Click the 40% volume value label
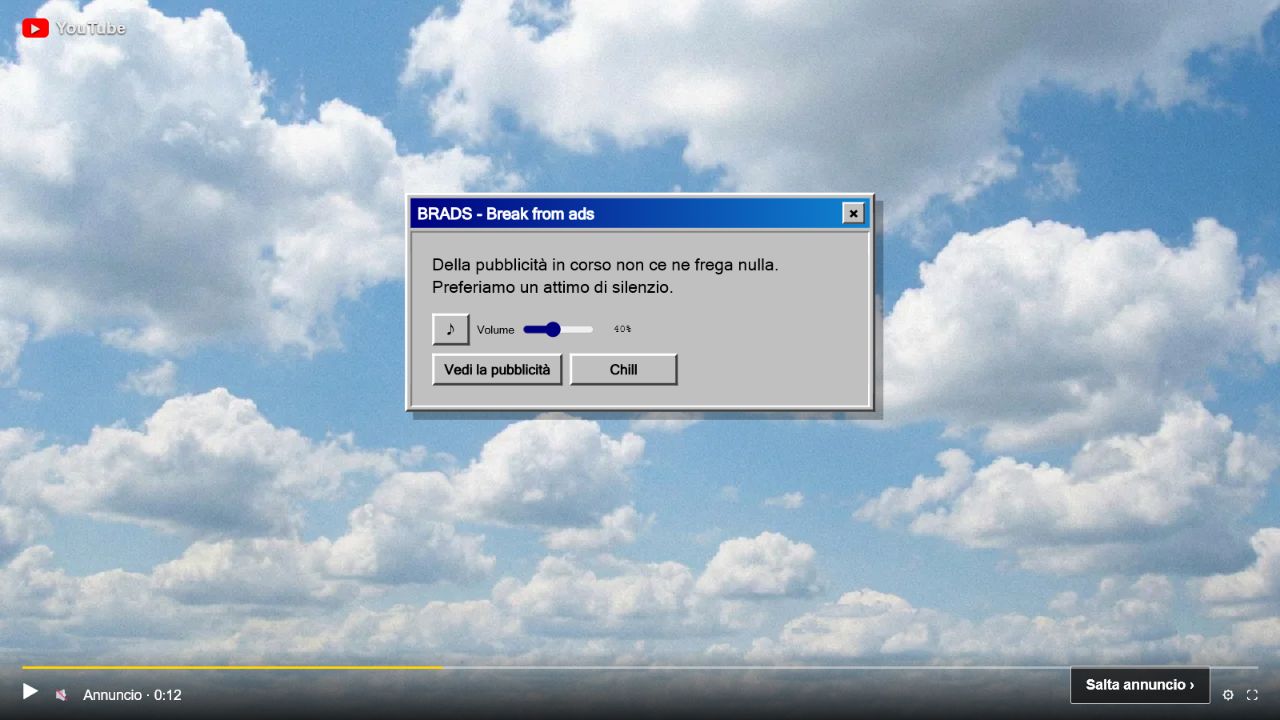 coord(622,329)
